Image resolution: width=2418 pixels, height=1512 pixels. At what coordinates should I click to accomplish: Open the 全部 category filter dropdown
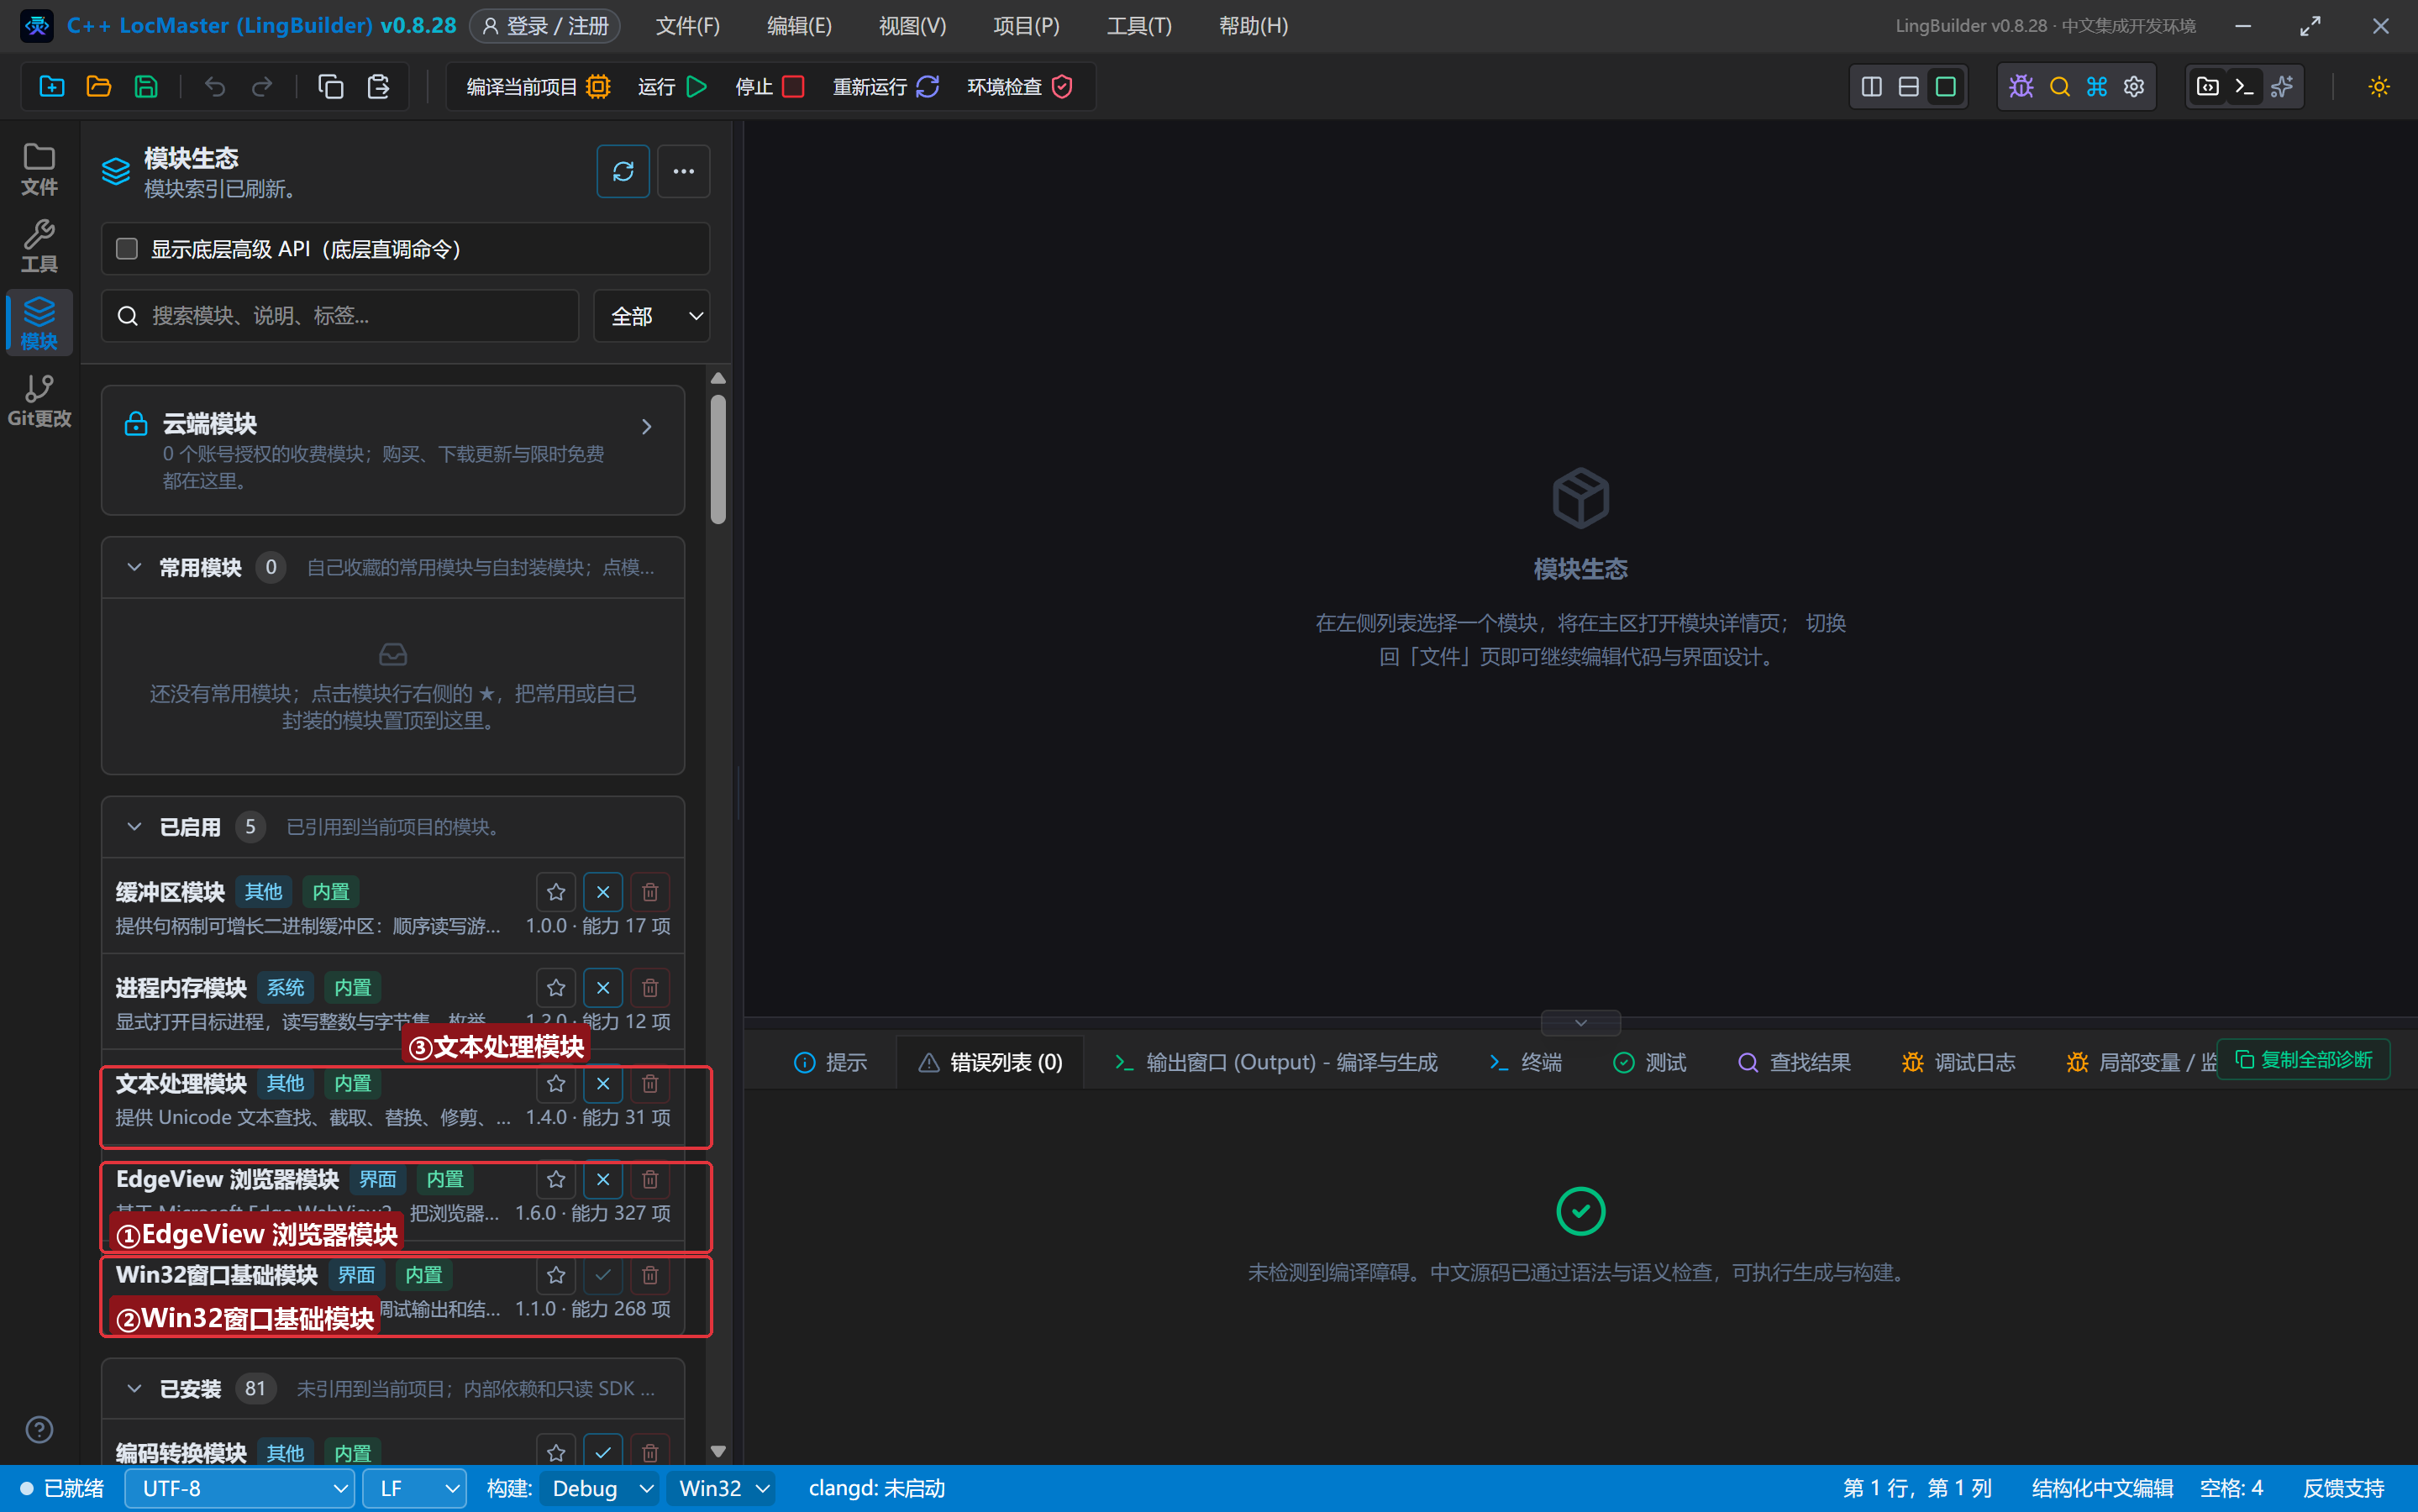click(x=652, y=316)
